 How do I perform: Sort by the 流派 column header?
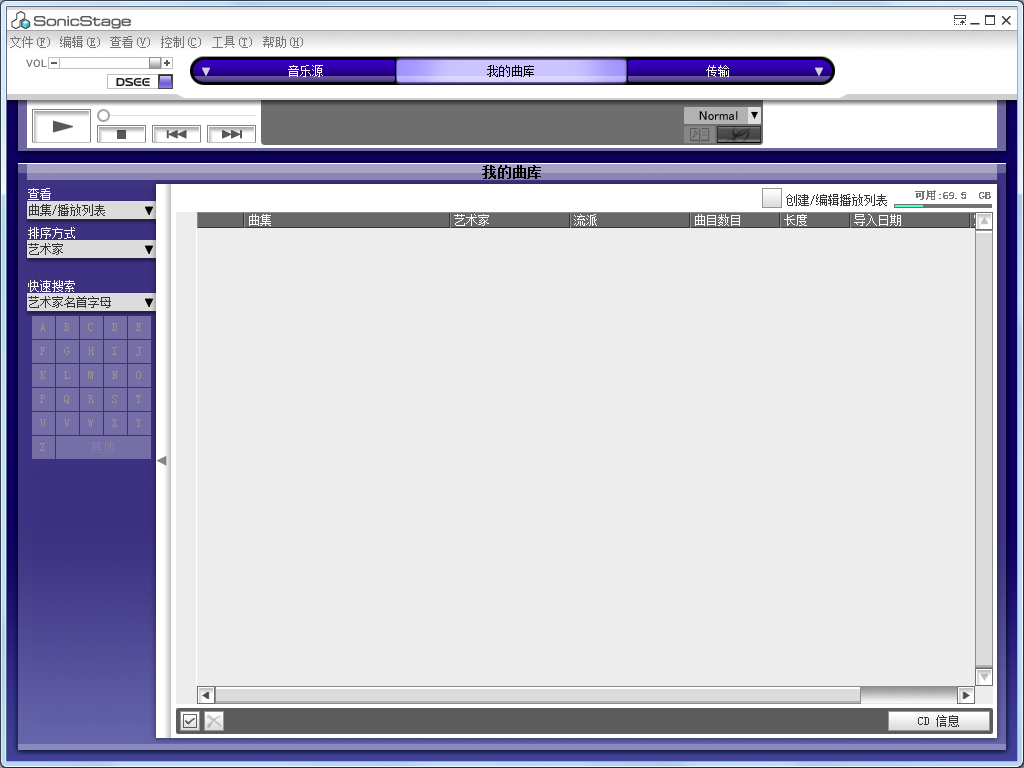(630, 220)
